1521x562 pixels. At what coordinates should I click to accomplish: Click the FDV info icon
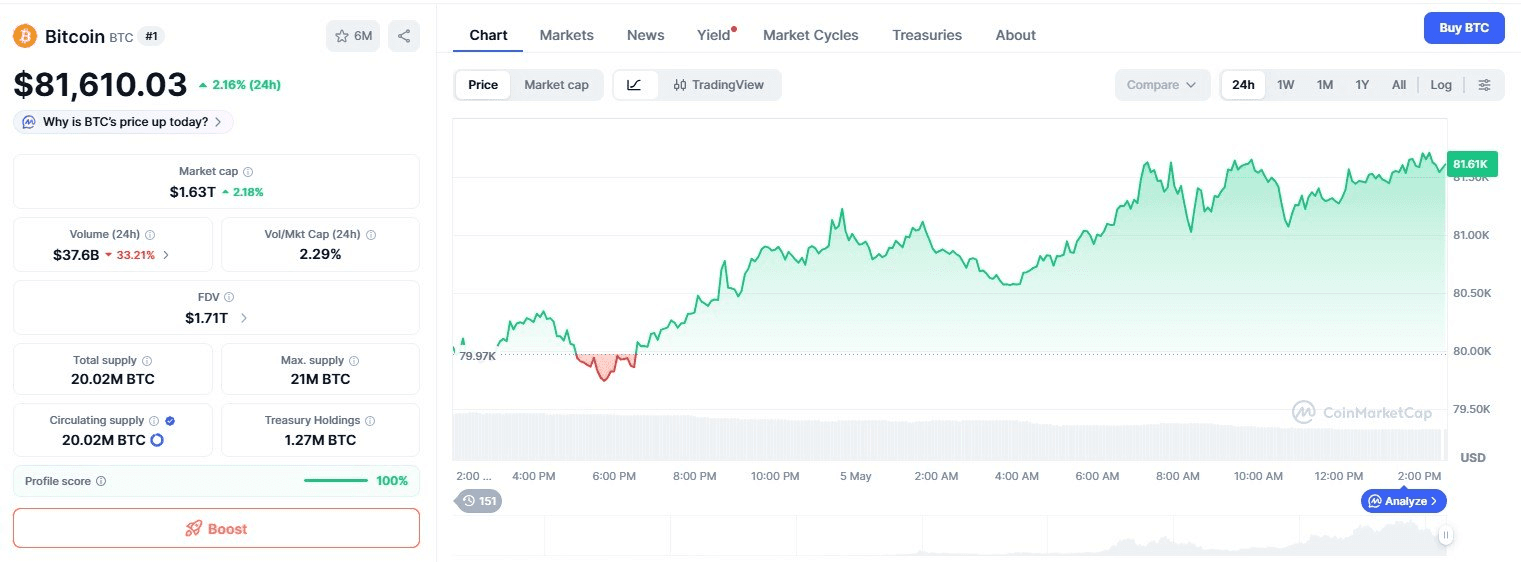[229, 298]
